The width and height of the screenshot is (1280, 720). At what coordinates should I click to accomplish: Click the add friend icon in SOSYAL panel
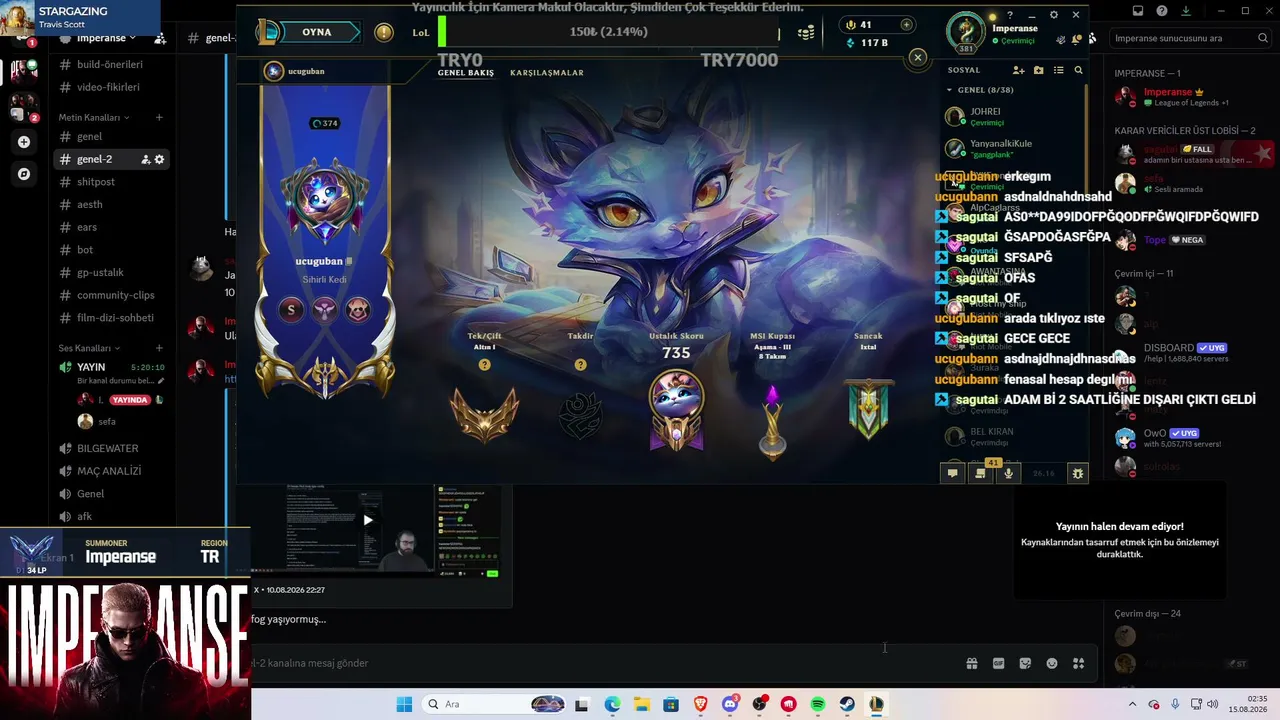(x=1018, y=70)
